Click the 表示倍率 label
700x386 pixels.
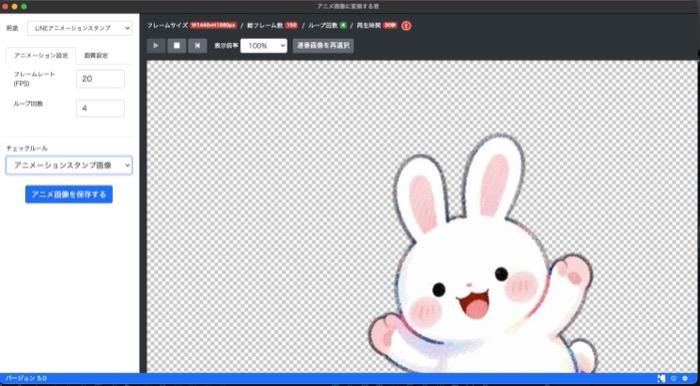coord(226,46)
